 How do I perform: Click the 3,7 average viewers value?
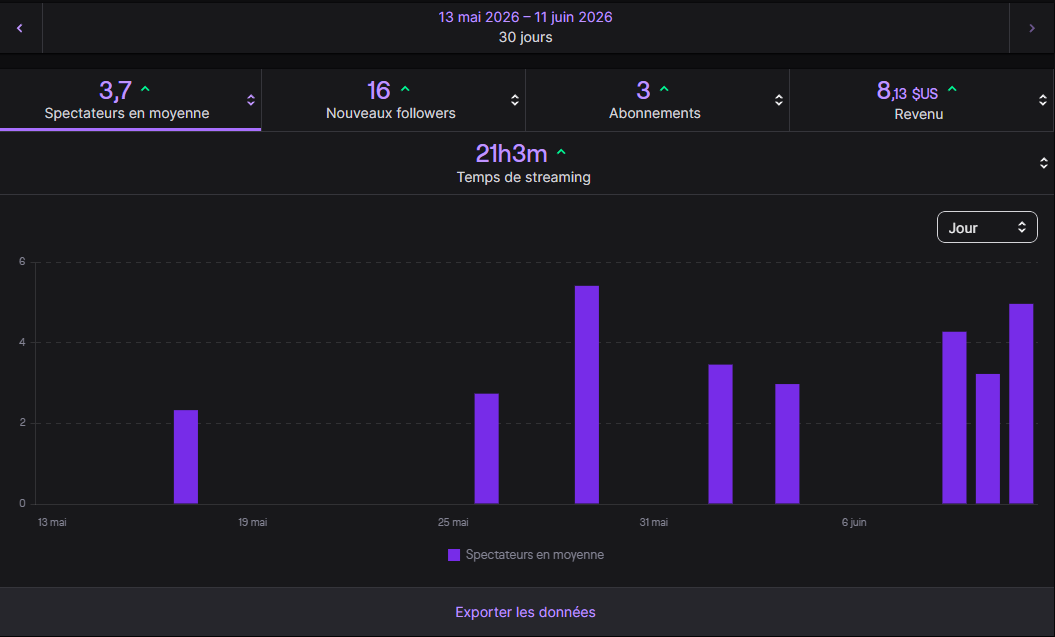(115, 90)
